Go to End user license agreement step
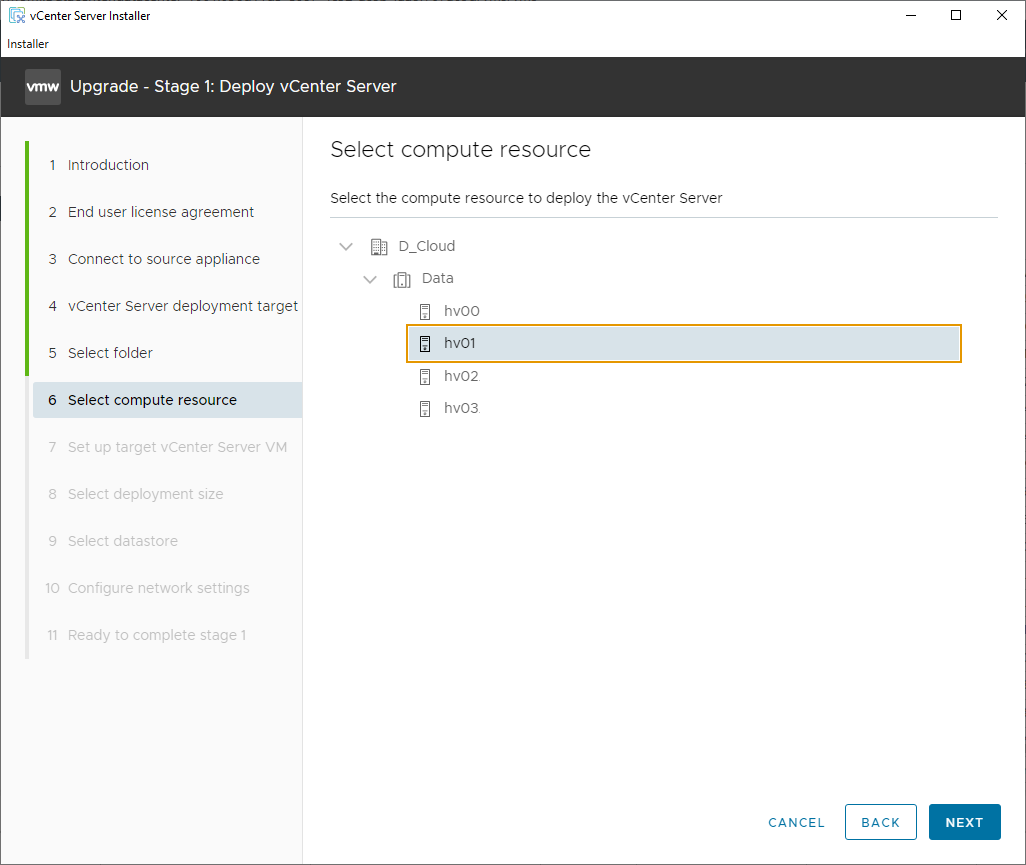The image size is (1026, 865). 160,212
